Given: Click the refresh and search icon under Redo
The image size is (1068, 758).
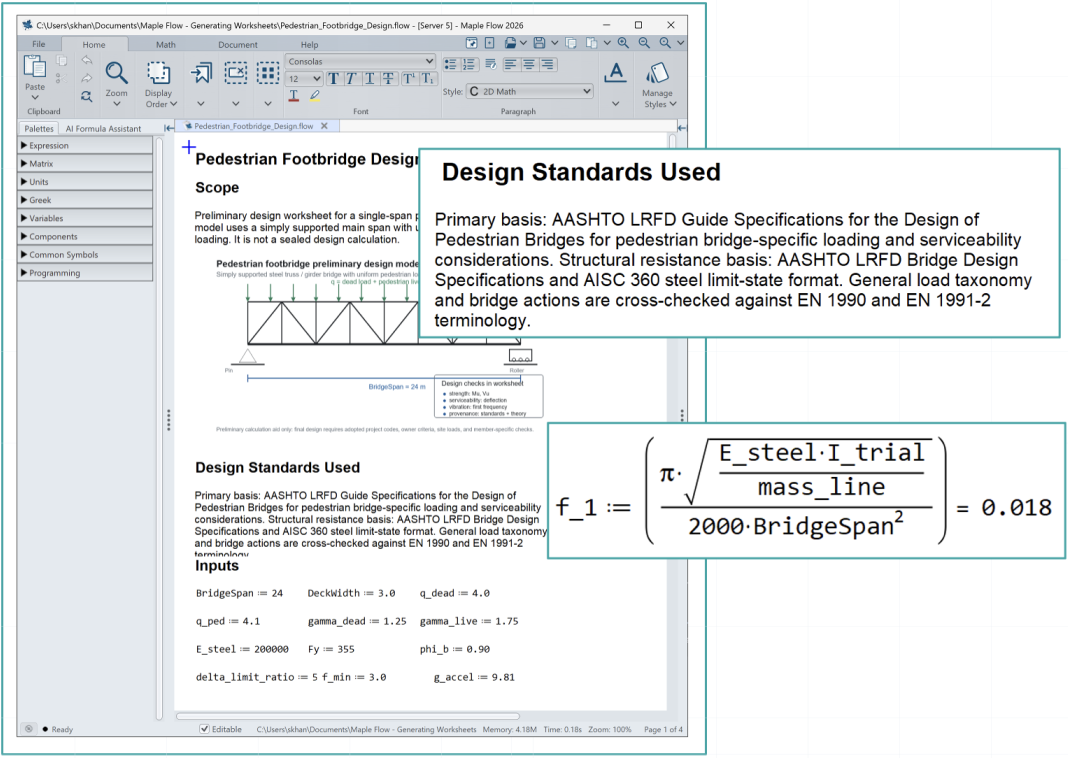Looking at the screenshot, I should pyautogui.click(x=87, y=97).
